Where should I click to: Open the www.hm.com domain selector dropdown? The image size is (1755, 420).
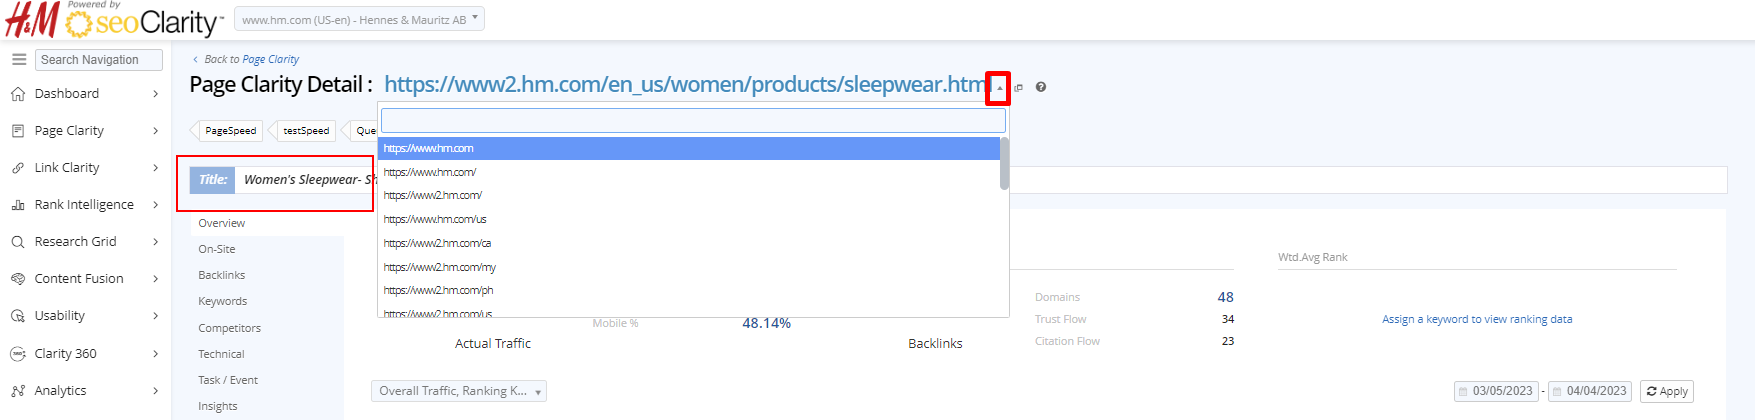(359, 19)
